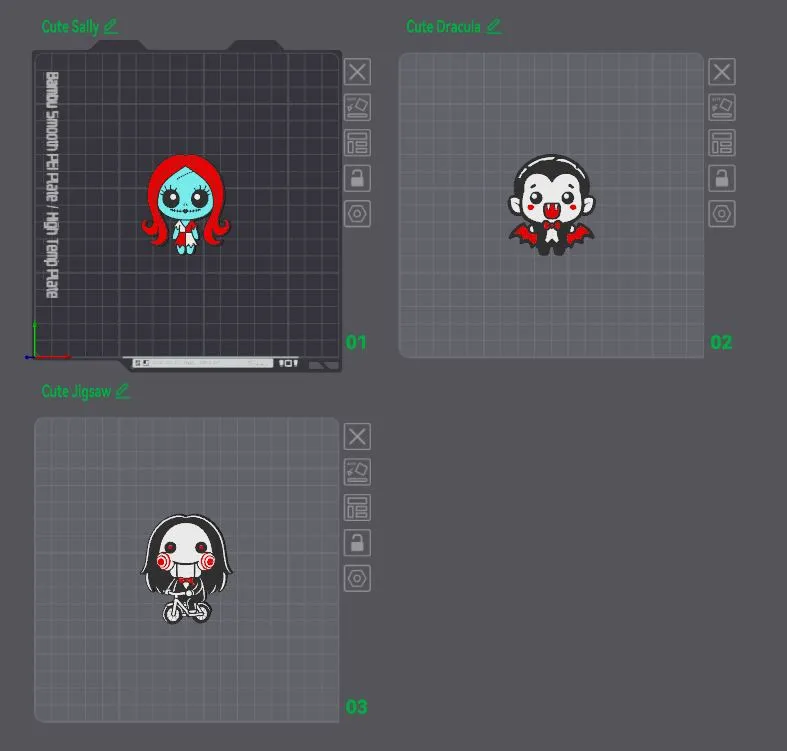Toggle the lock on Cute Sally plate
787x751 pixels.
(x=357, y=178)
